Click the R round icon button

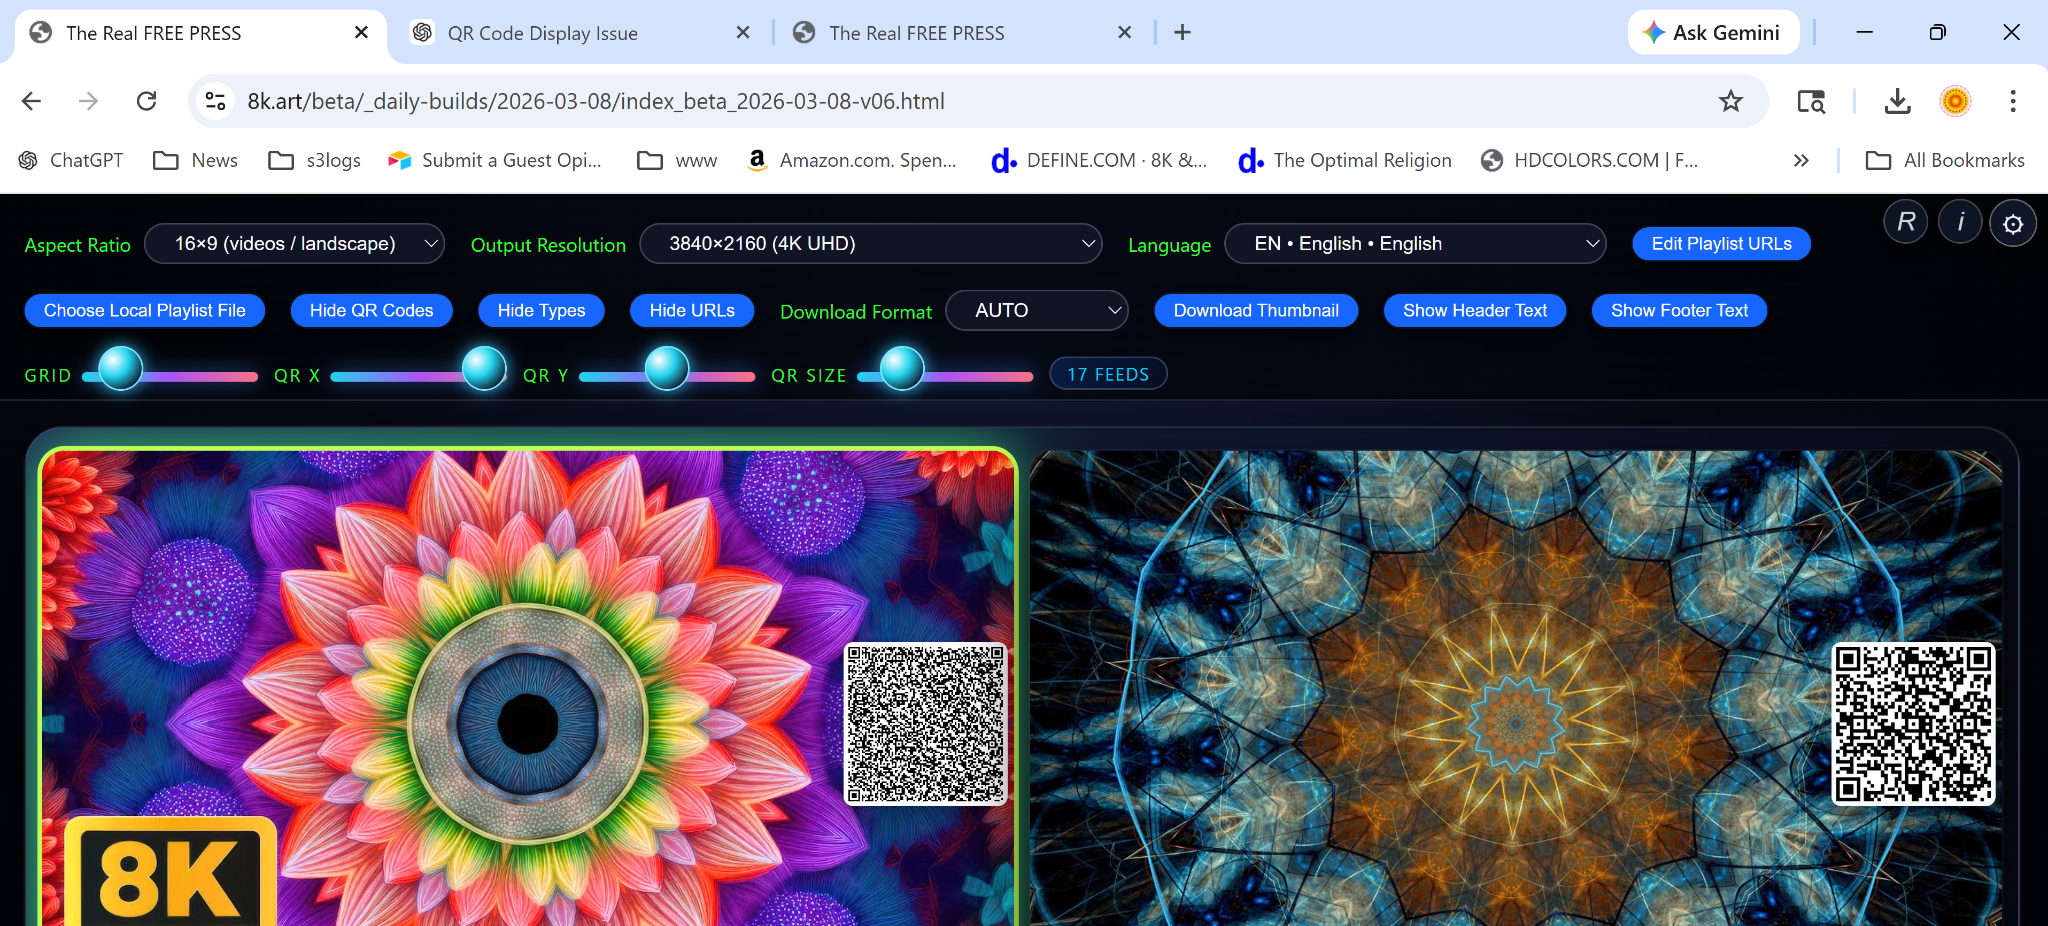pos(1906,222)
